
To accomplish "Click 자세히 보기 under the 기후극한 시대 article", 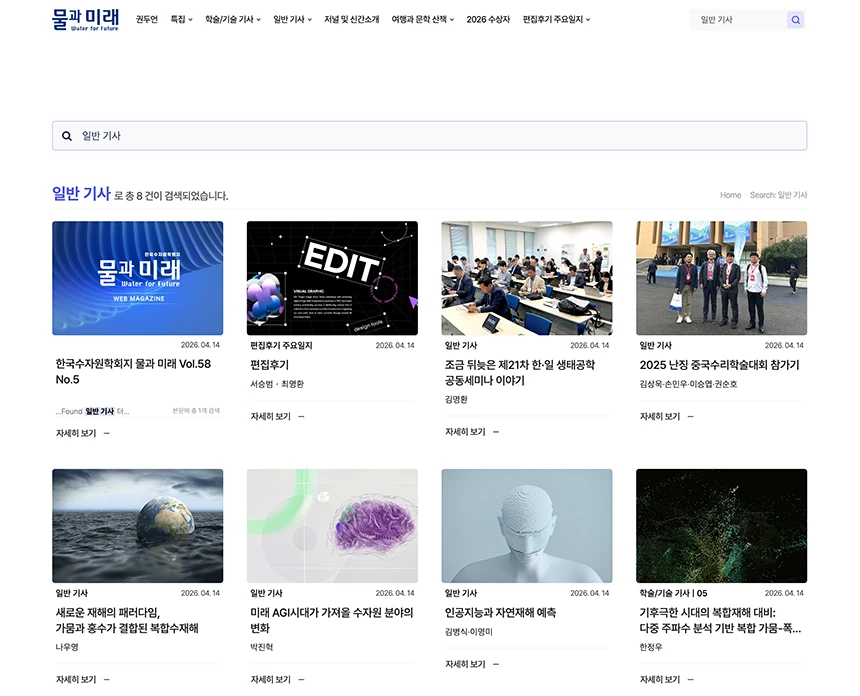I will click(659, 679).
